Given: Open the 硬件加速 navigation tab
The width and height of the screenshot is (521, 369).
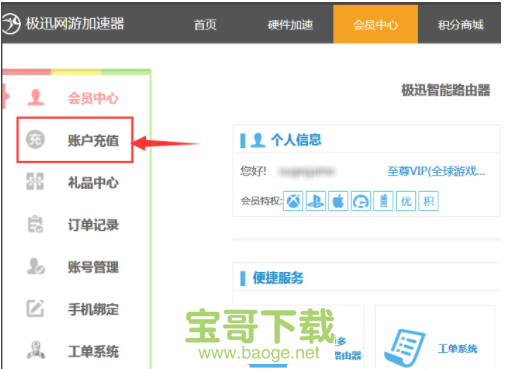Looking at the screenshot, I should point(290,25).
